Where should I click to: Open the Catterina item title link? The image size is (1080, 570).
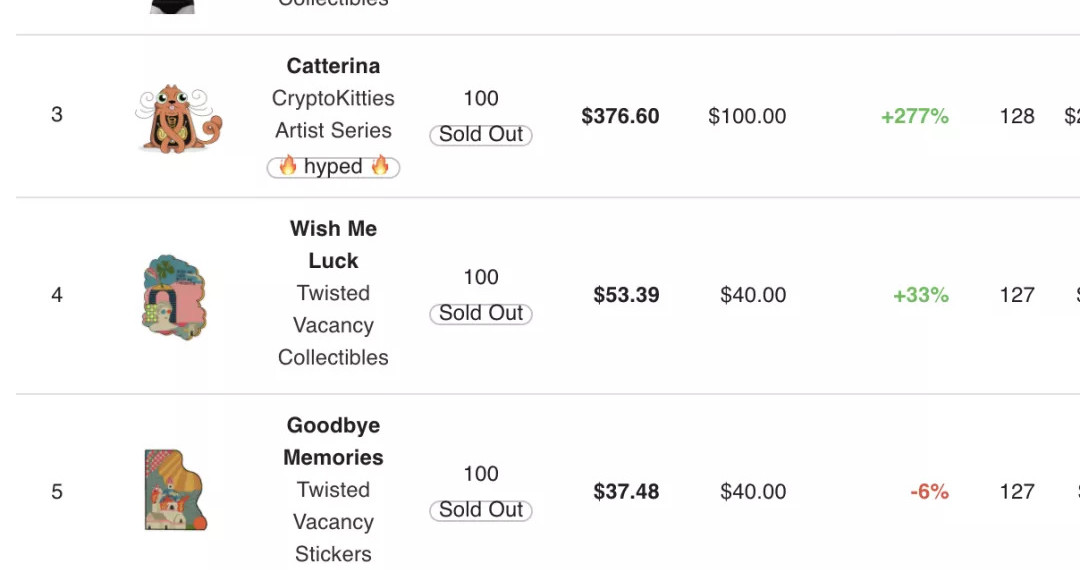pos(333,66)
